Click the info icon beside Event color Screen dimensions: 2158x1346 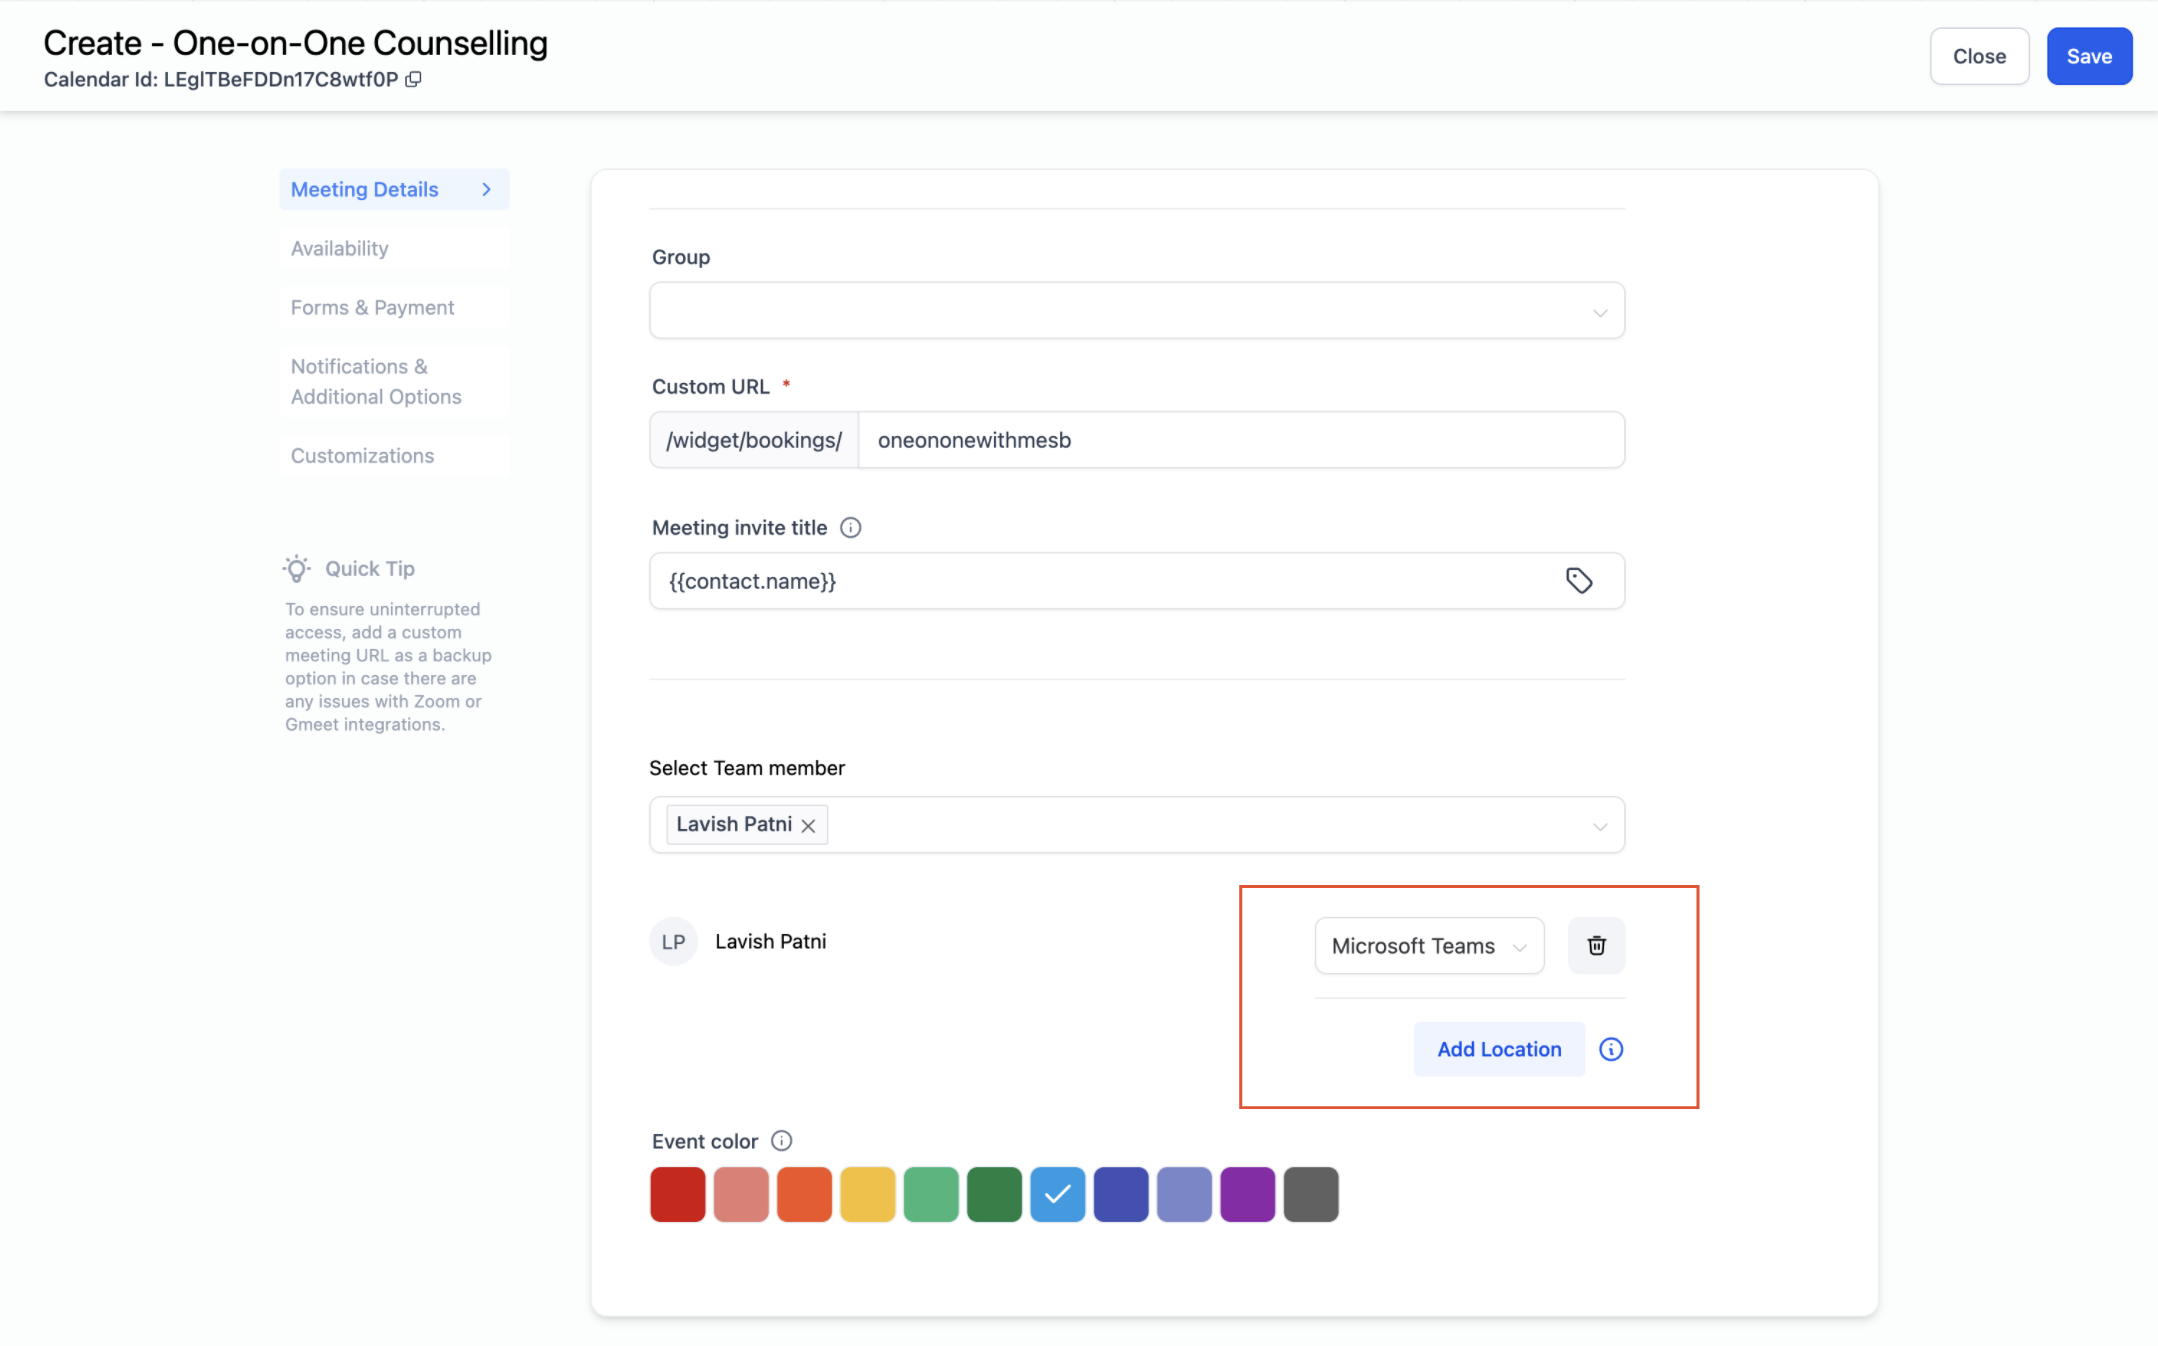pos(782,1141)
